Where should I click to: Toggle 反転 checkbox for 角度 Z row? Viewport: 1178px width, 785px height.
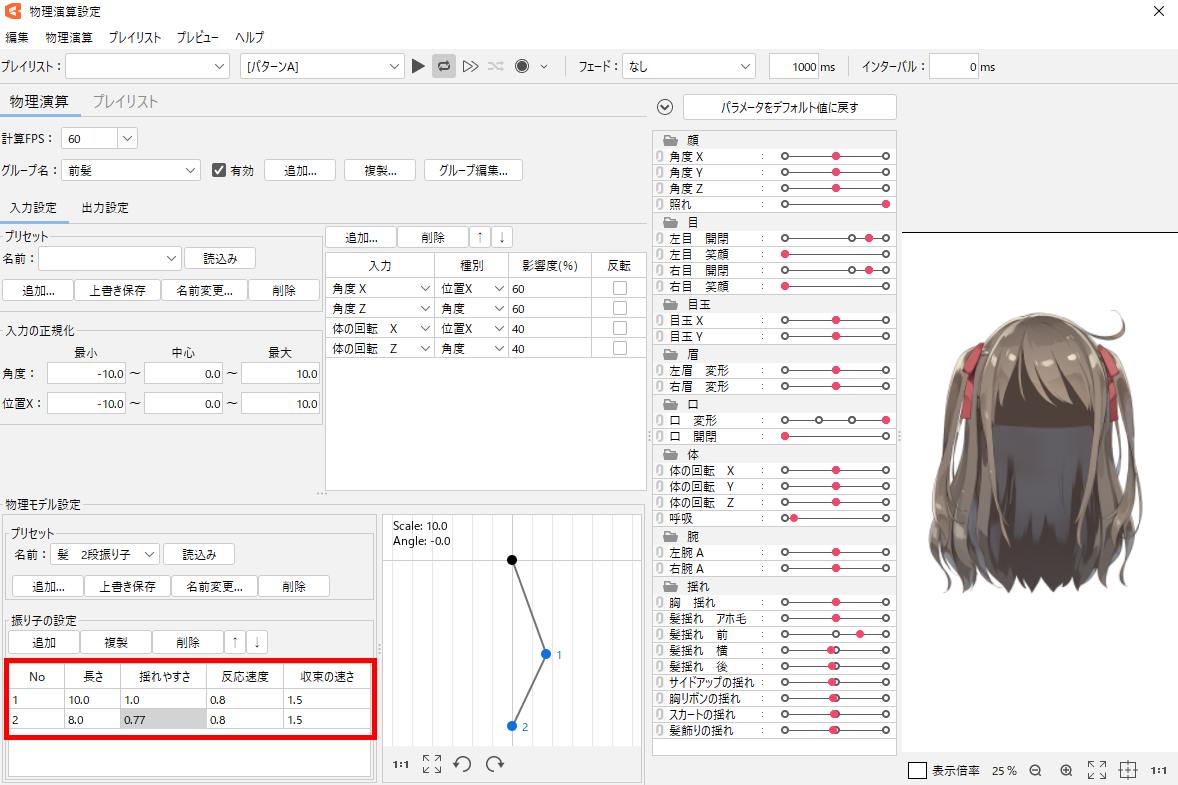(x=620, y=308)
